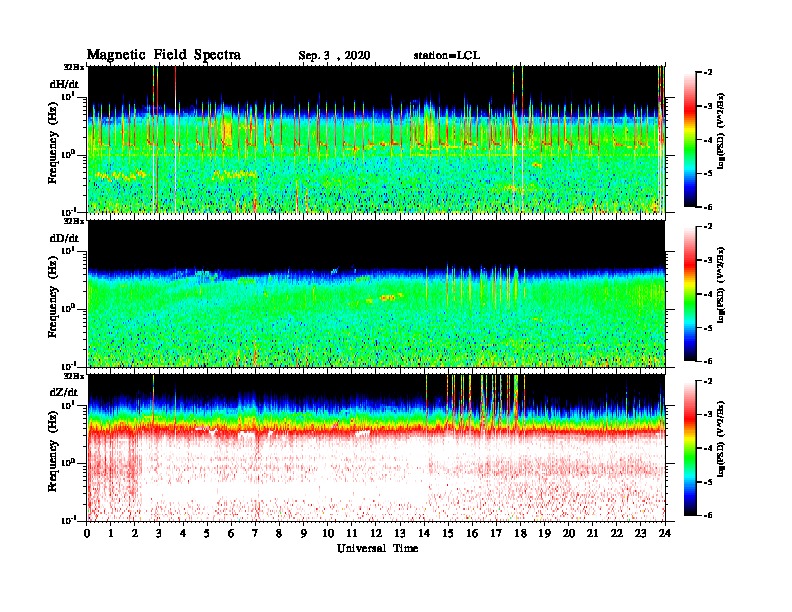Click the color bar beside dD/dt panel
This screenshot has width=792, height=612.
(x=690, y=293)
